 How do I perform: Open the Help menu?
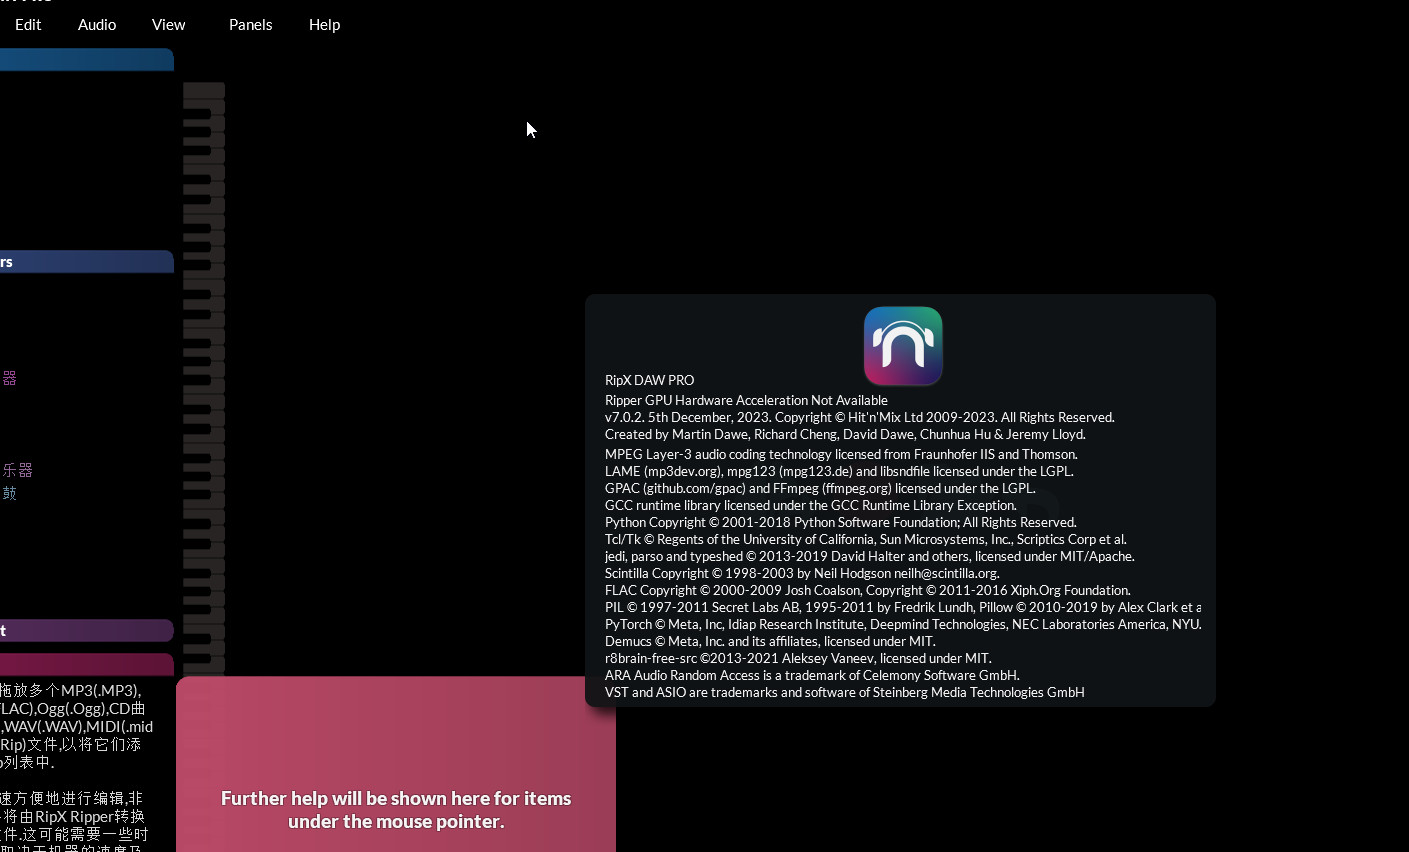324,25
